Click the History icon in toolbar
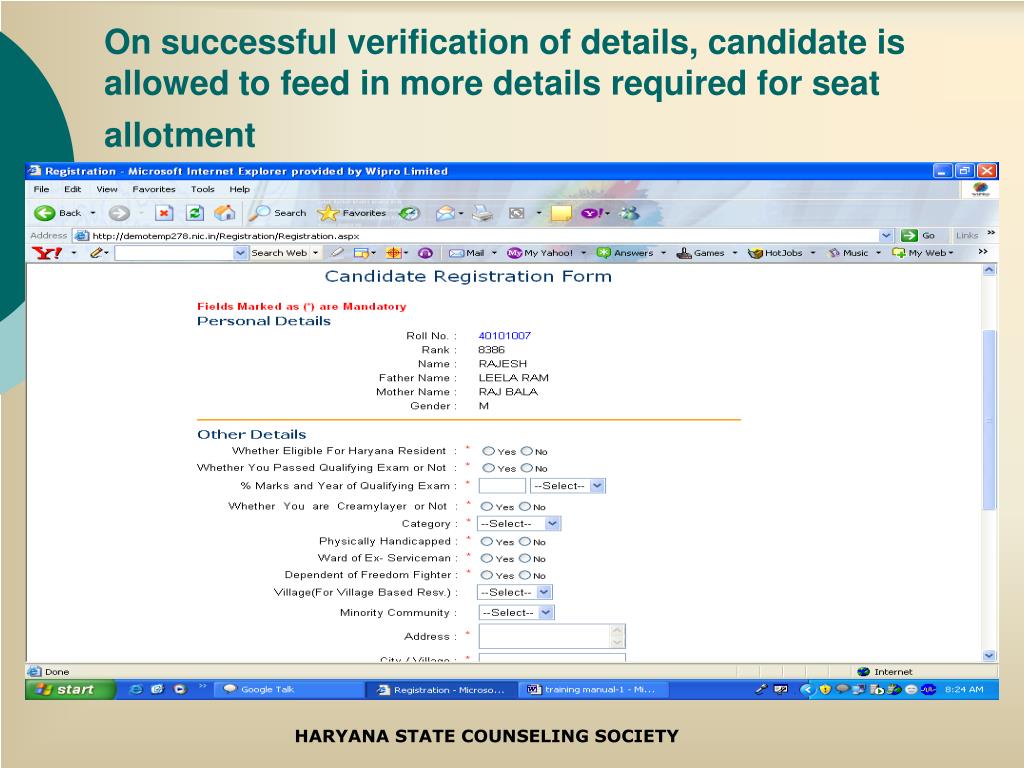 pos(410,213)
